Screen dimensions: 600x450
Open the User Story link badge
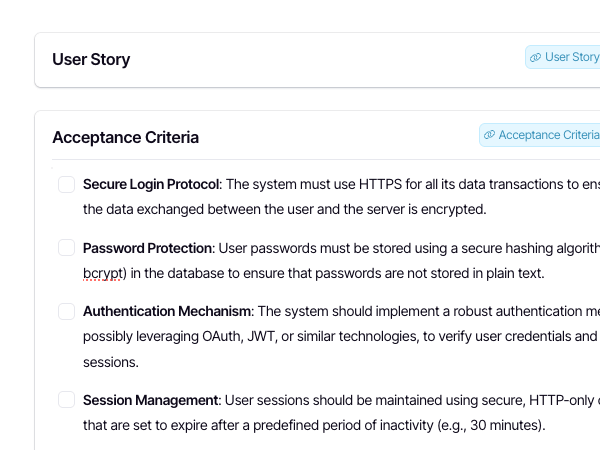point(562,57)
